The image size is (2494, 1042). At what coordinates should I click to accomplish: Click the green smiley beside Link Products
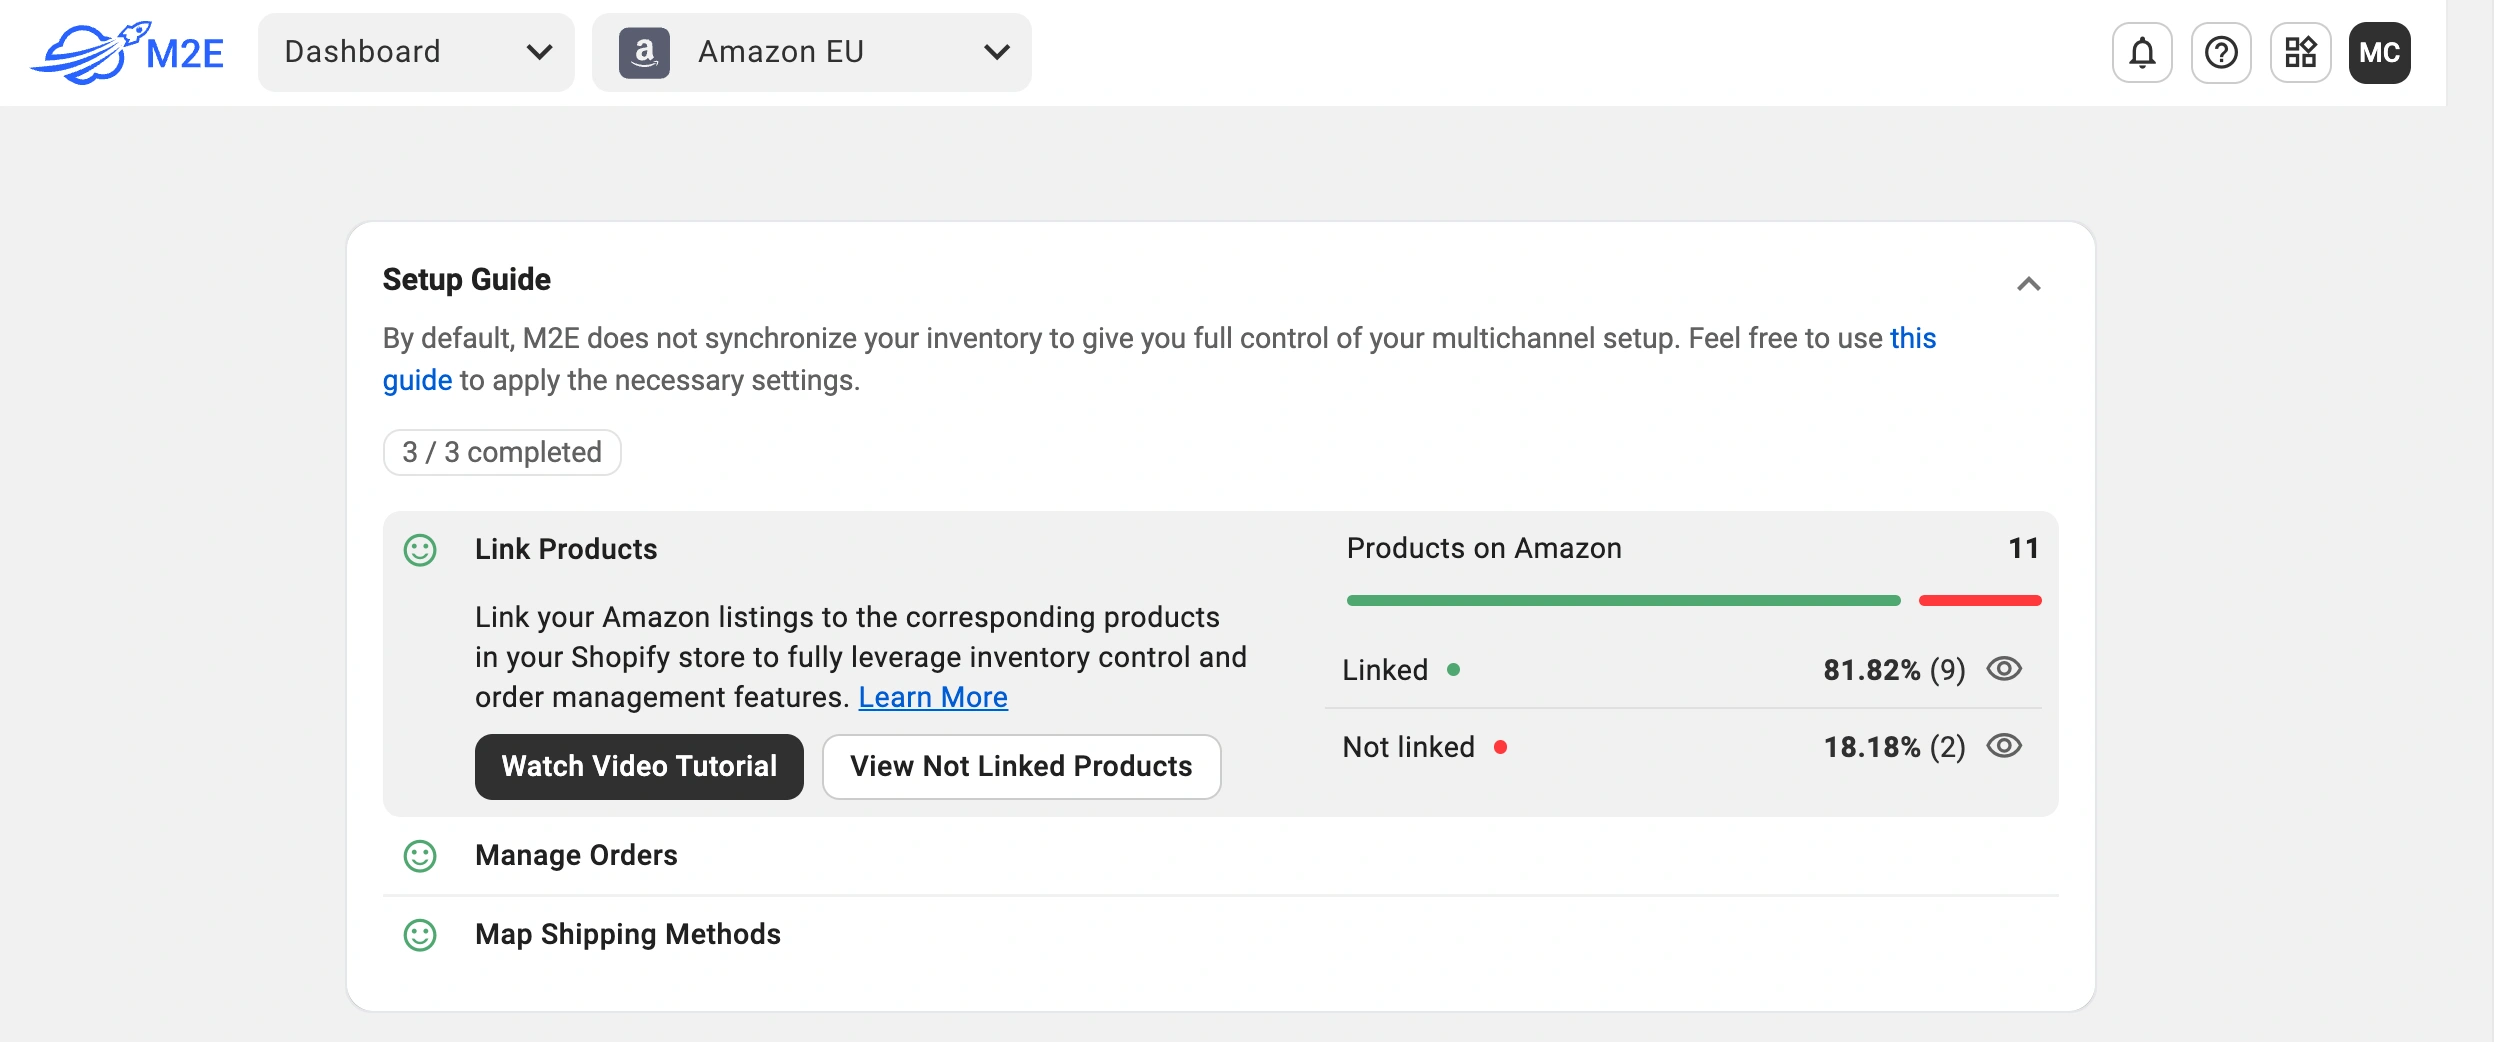pyautogui.click(x=419, y=549)
